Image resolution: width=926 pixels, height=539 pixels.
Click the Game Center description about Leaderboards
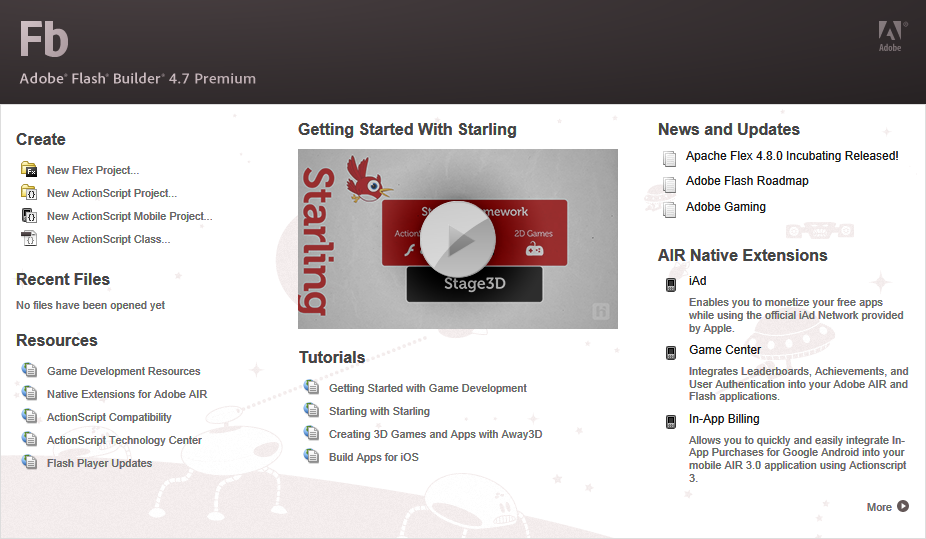(x=798, y=384)
